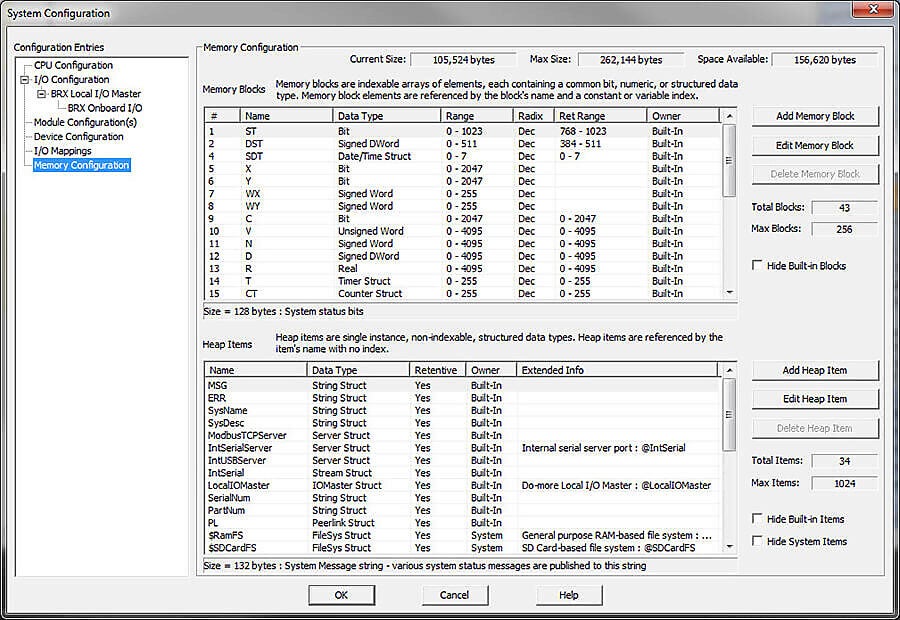This screenshot has width=900, height=620.
Task: Click the Extended Info column header
Action: pos(617,370)
